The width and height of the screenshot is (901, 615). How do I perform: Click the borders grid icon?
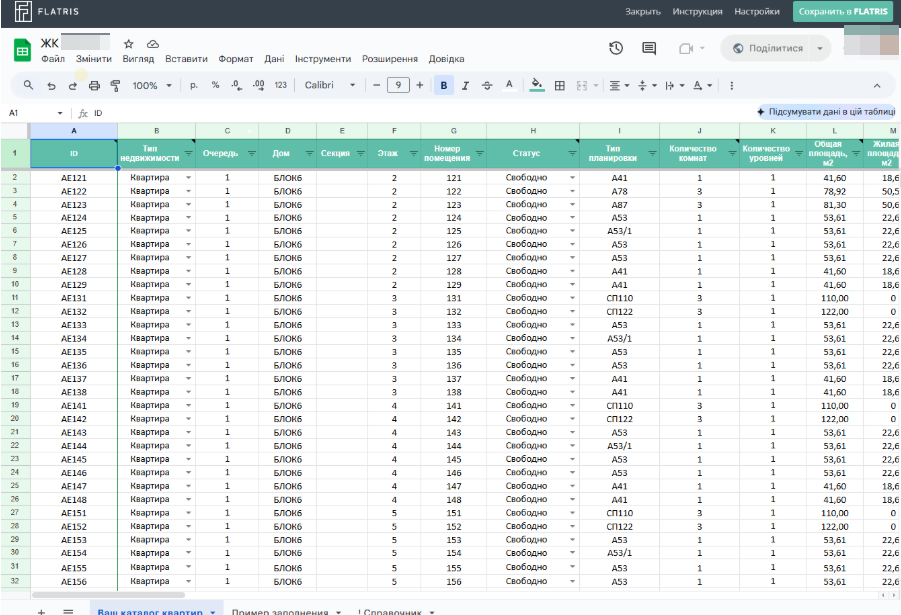tap(560, 86)
